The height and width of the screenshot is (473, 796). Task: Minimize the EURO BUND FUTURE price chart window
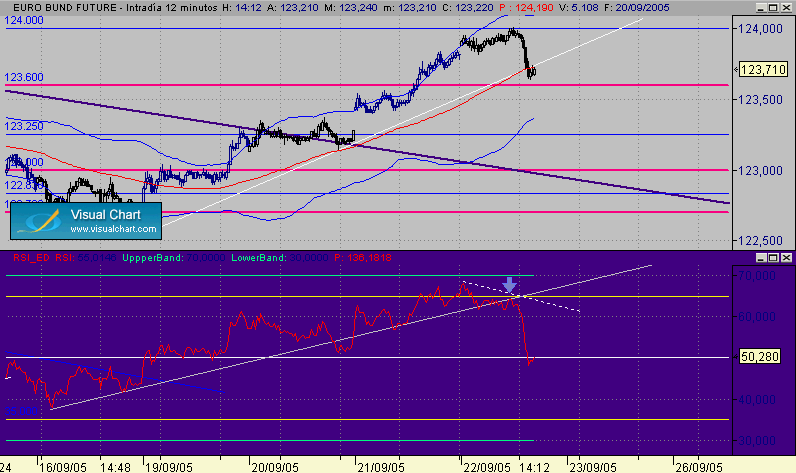point(761,8)
